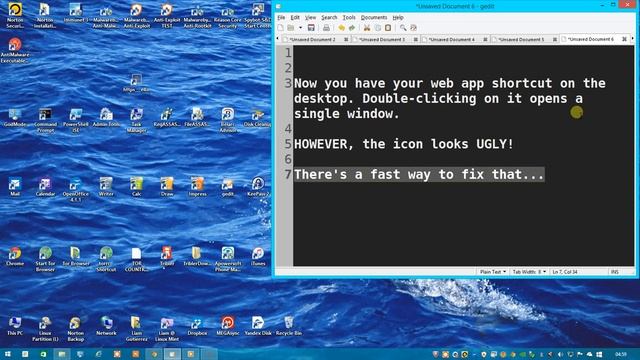Select the Task Manager desktop icon
Screen dimensions: 640x360
coord(136,120)
